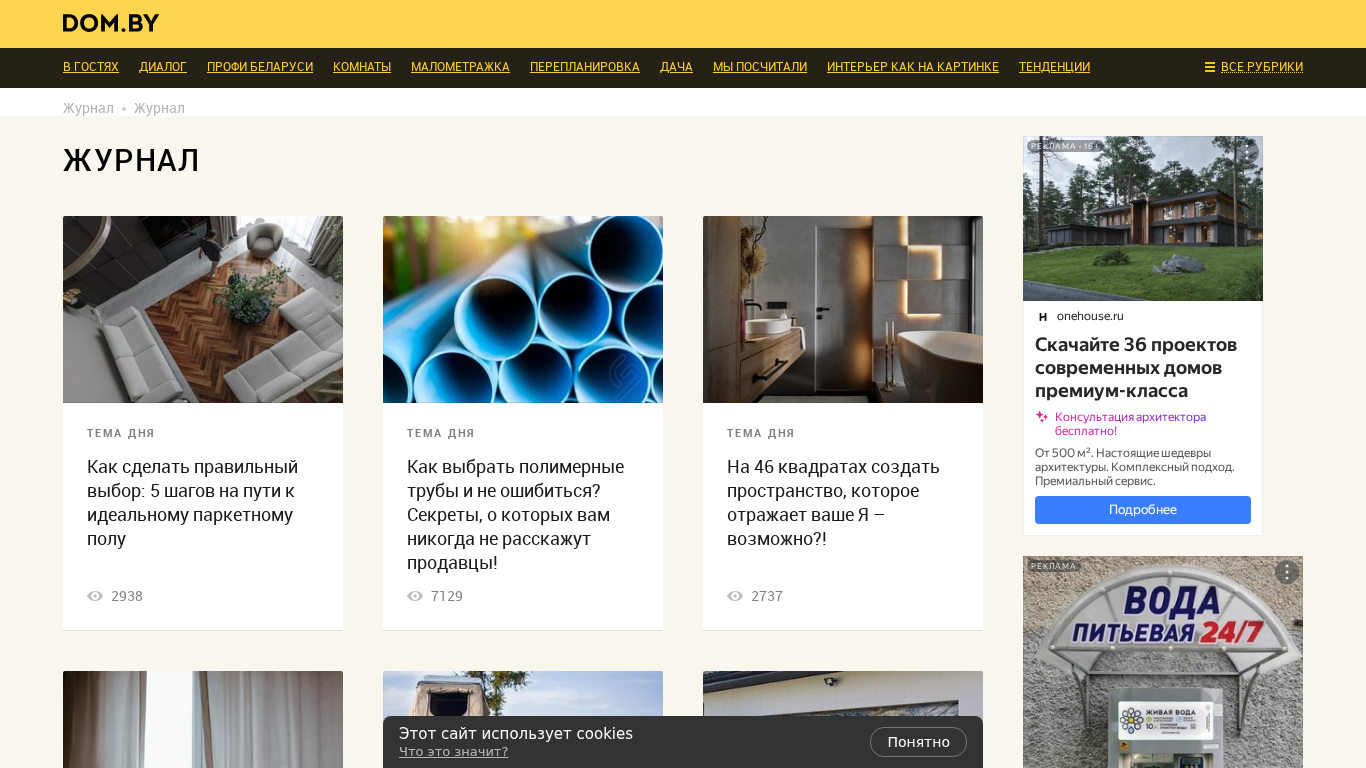The image size is (1366, 768).
Task: Click the last Журнал breadcrumb item
Action: pos(159,108)
